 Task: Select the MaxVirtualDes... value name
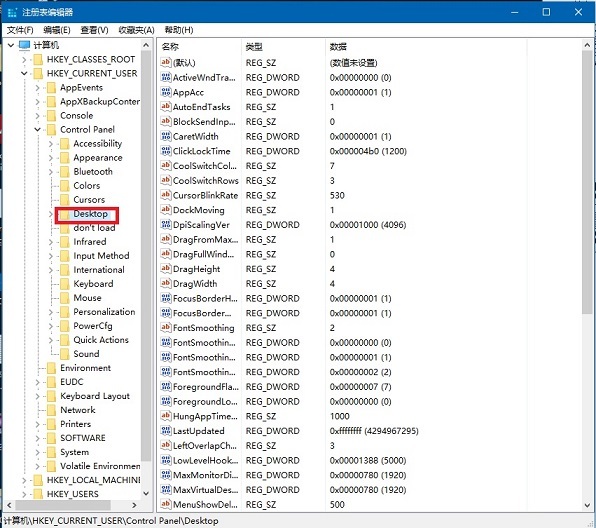point(205,490)
